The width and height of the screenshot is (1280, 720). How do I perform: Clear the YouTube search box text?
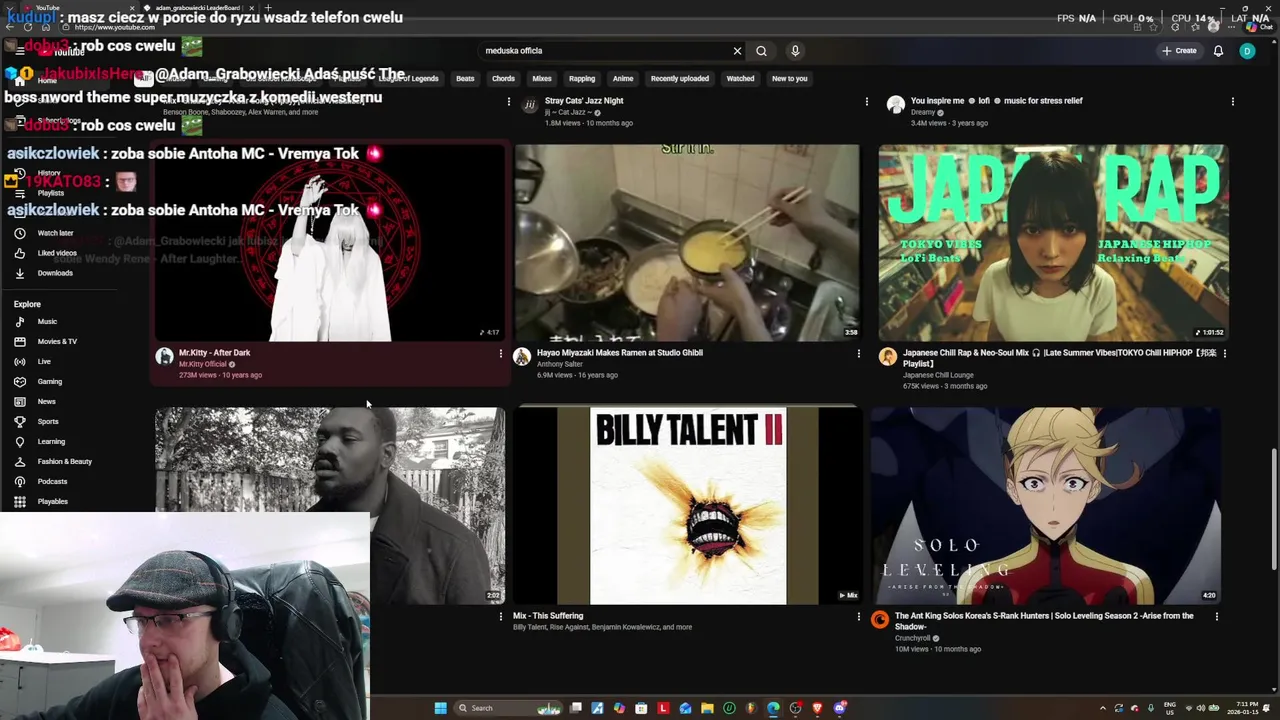point(737,51)
